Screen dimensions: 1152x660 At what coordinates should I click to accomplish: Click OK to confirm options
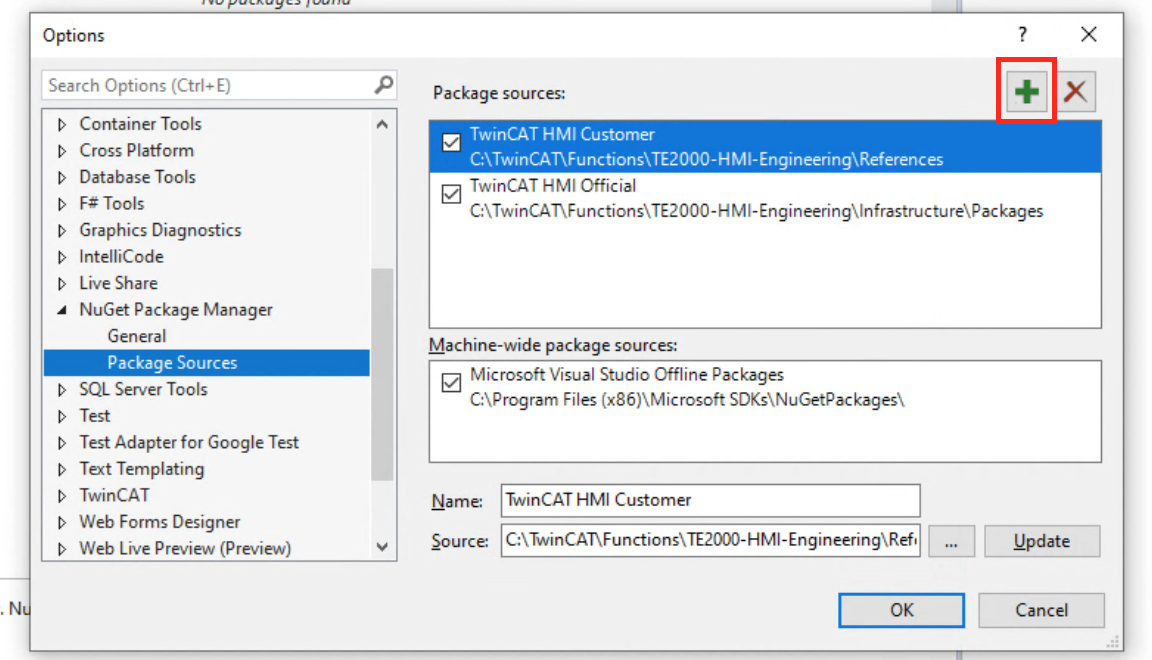tap(901, 610)
